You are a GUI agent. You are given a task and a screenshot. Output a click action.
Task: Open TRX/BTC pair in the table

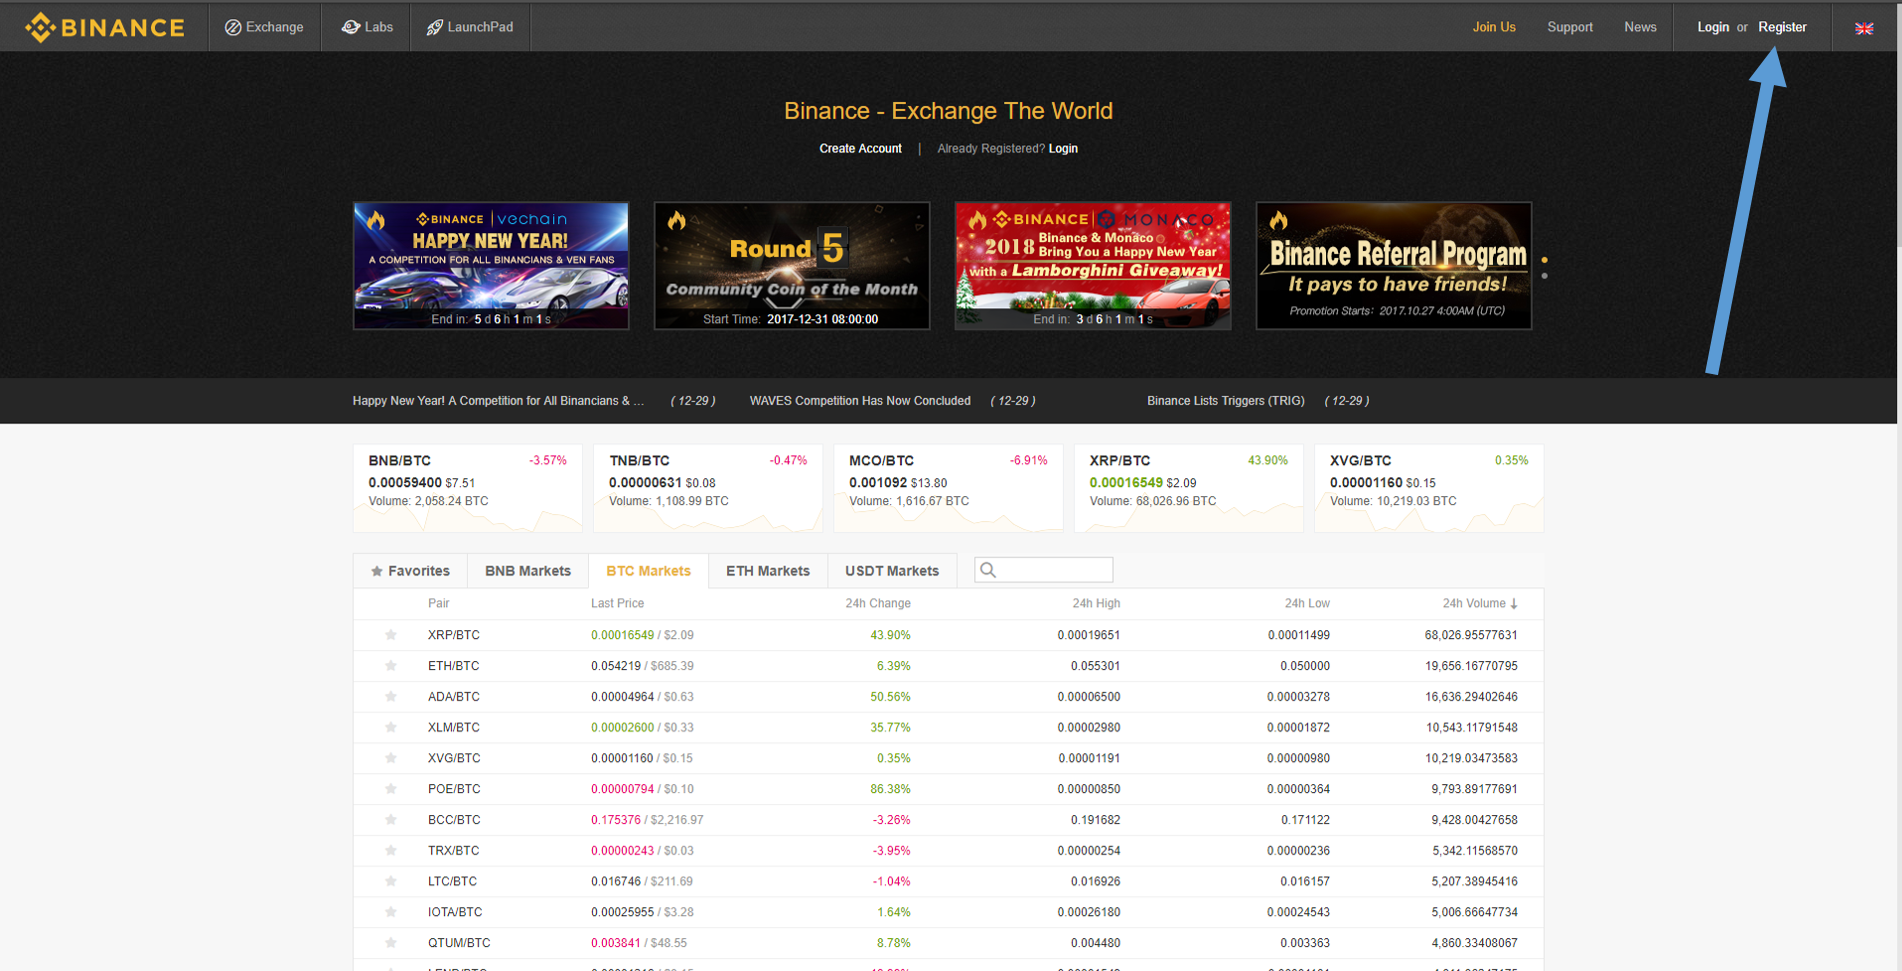pyautogui.click(x=454, y=851)
